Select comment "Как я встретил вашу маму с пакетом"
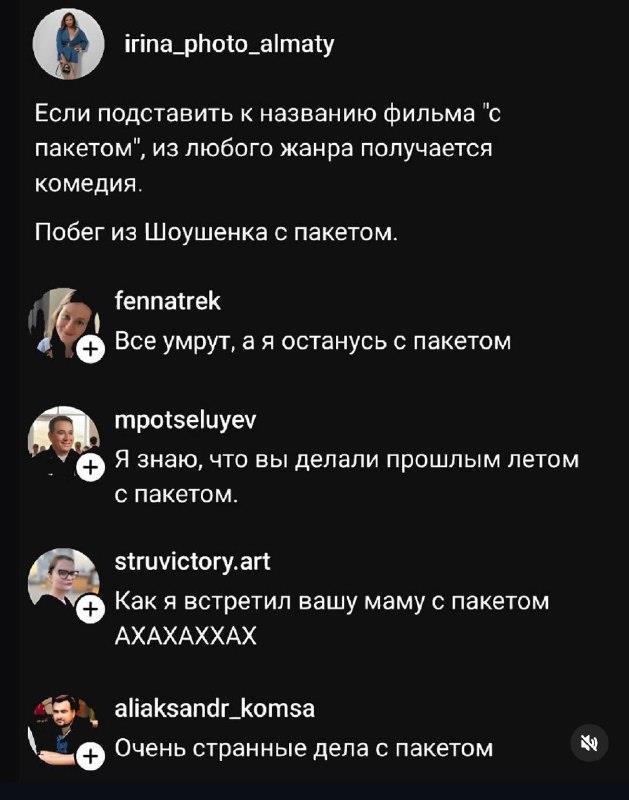The height and width of the screenshot is (800, 629). pyautogui.click(x=332, y=618)
